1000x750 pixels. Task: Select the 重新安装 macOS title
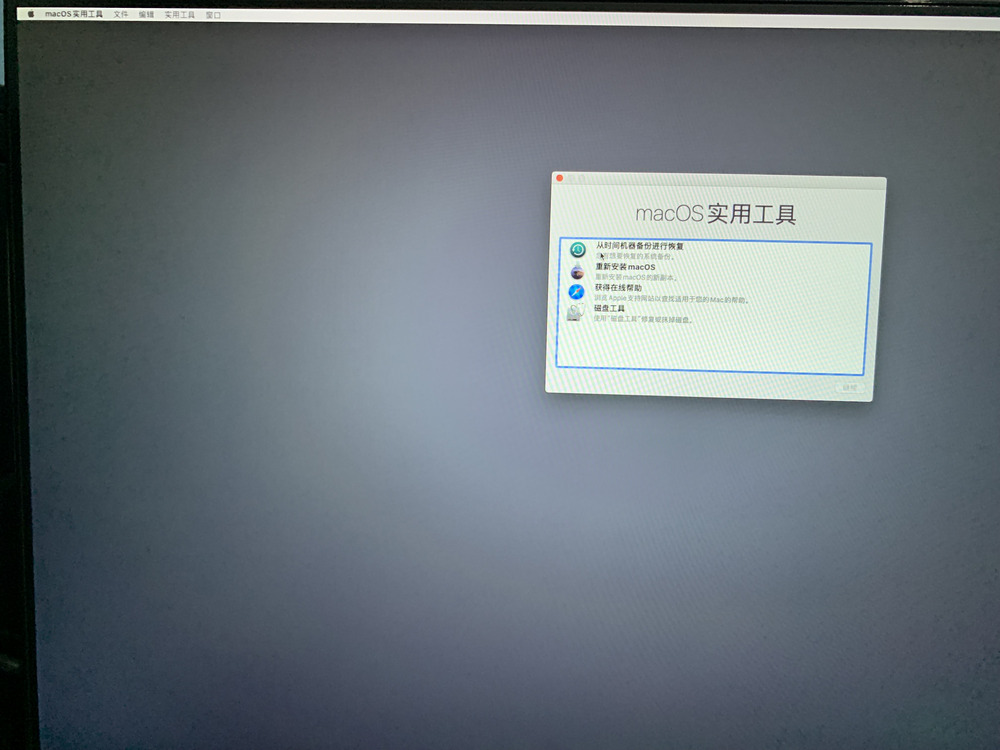coord(625,267)
